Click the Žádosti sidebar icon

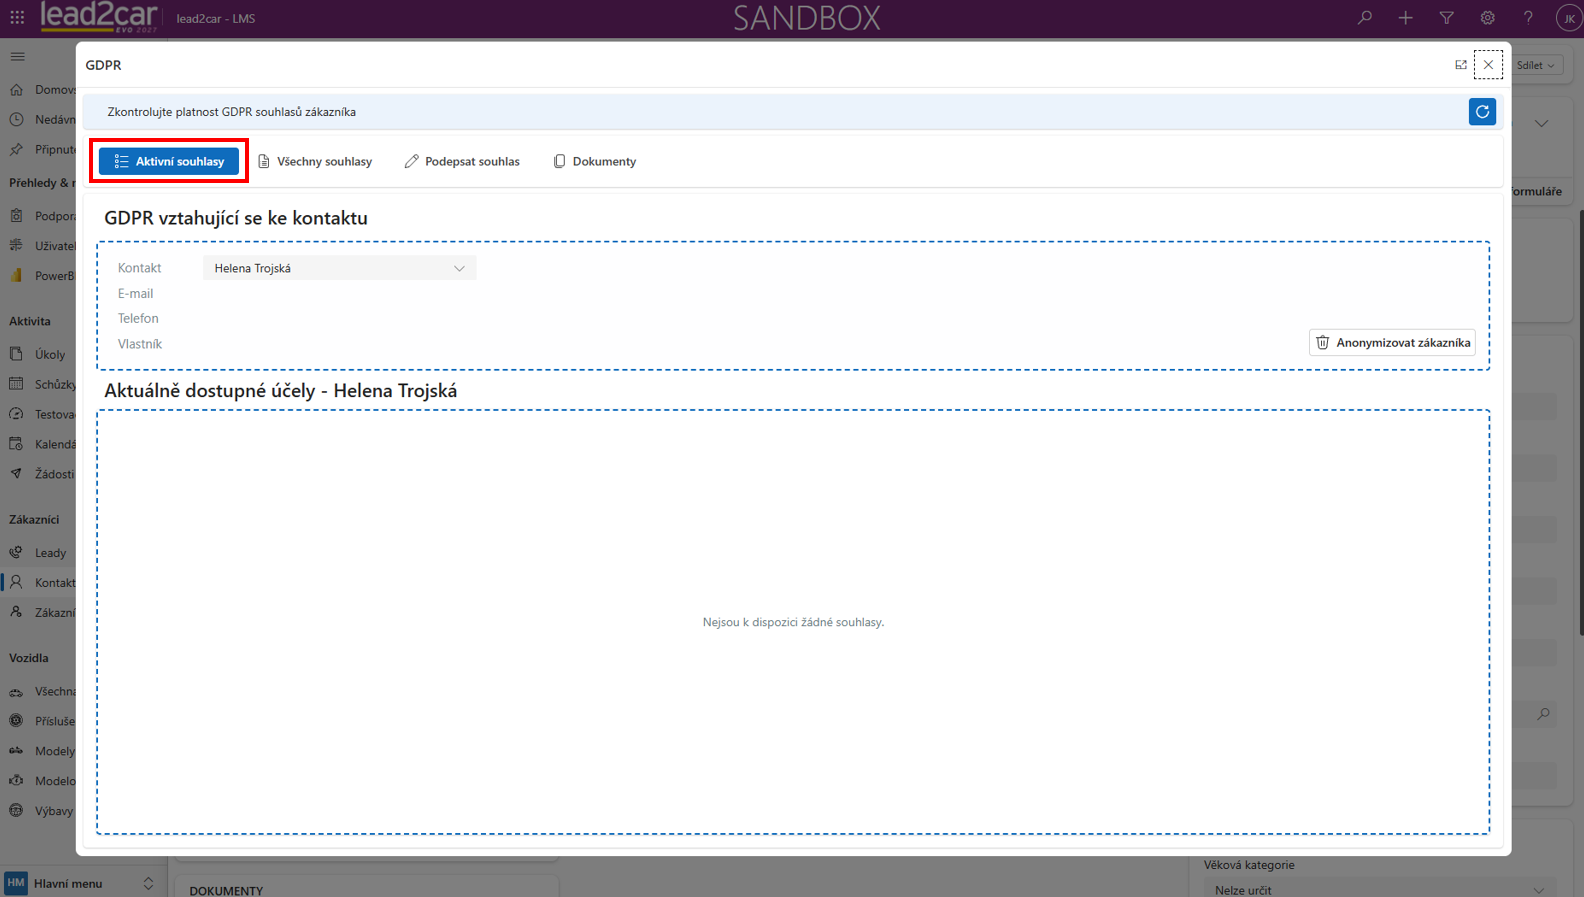(x=16, y=474)
